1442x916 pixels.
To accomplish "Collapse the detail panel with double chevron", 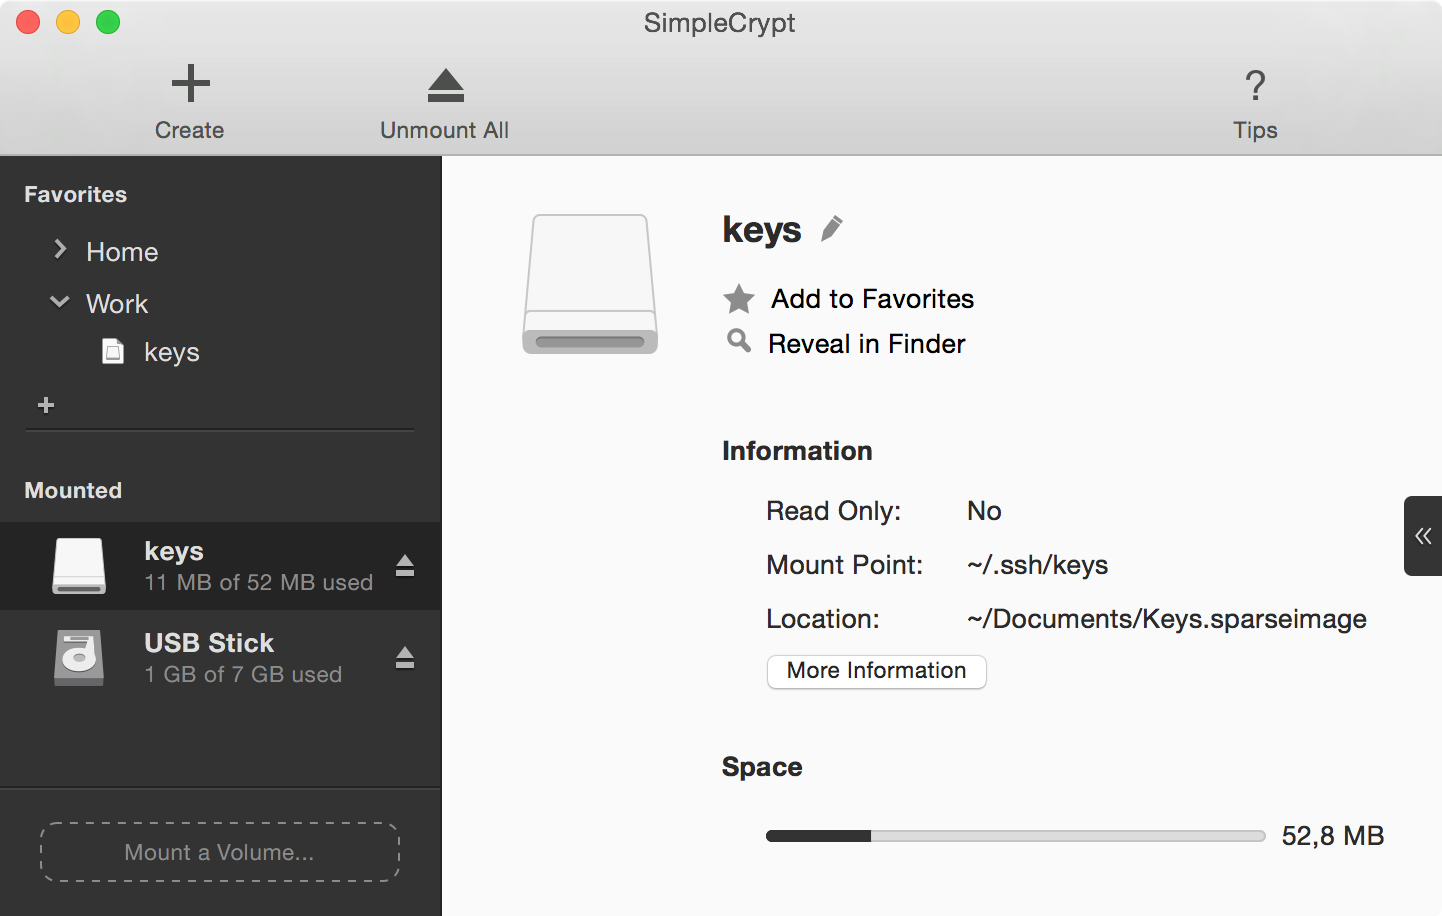I will tap(1423, 536).
